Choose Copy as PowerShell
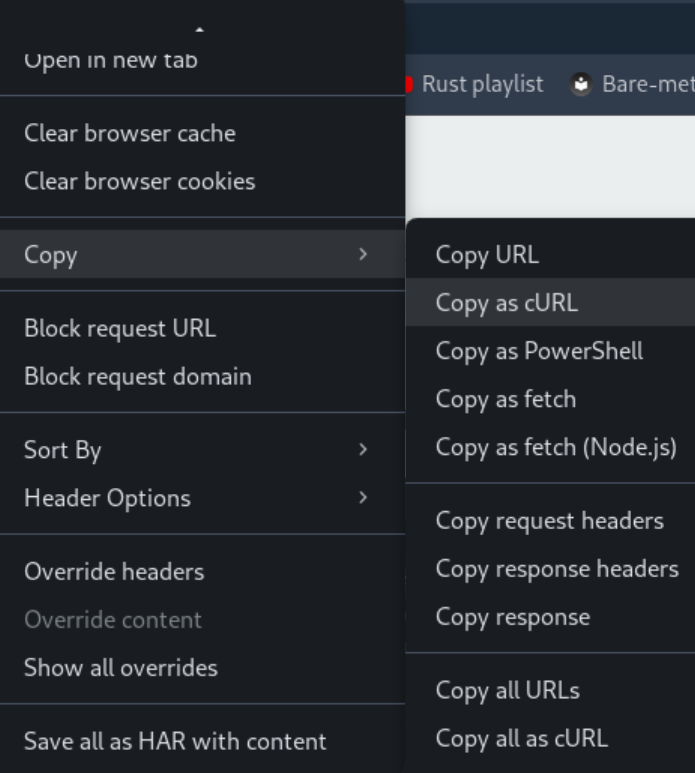This screenshot has height=773, width=695. [539, 351]
